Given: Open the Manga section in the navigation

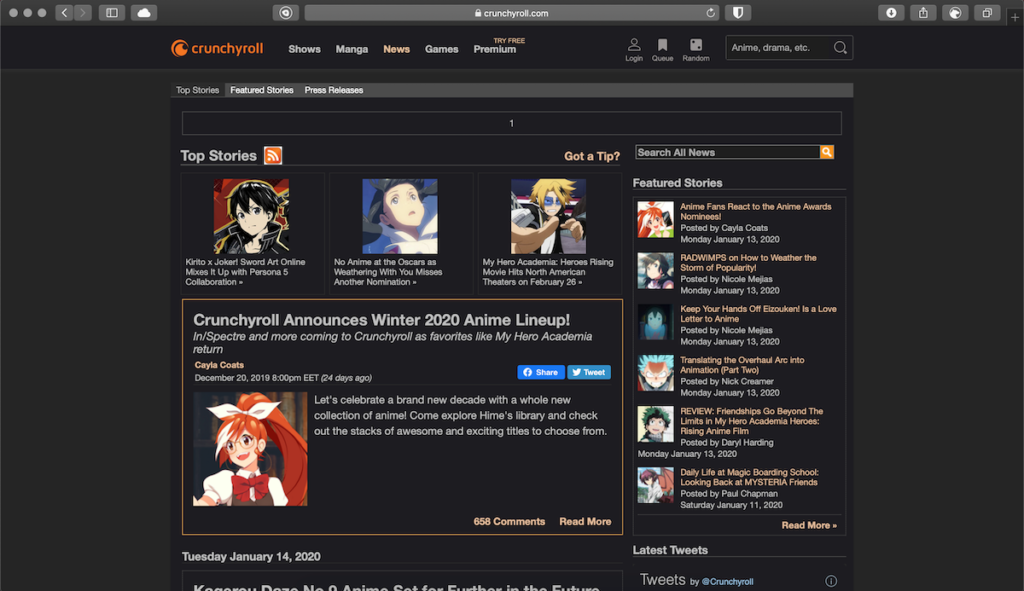Looking at the screenshot, I should coord(351,48).
